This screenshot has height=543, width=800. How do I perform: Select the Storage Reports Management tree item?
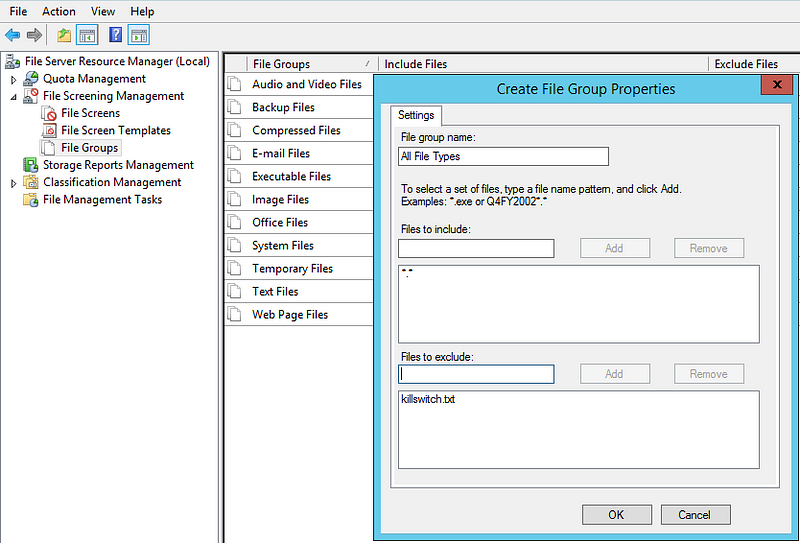[118, 165]
